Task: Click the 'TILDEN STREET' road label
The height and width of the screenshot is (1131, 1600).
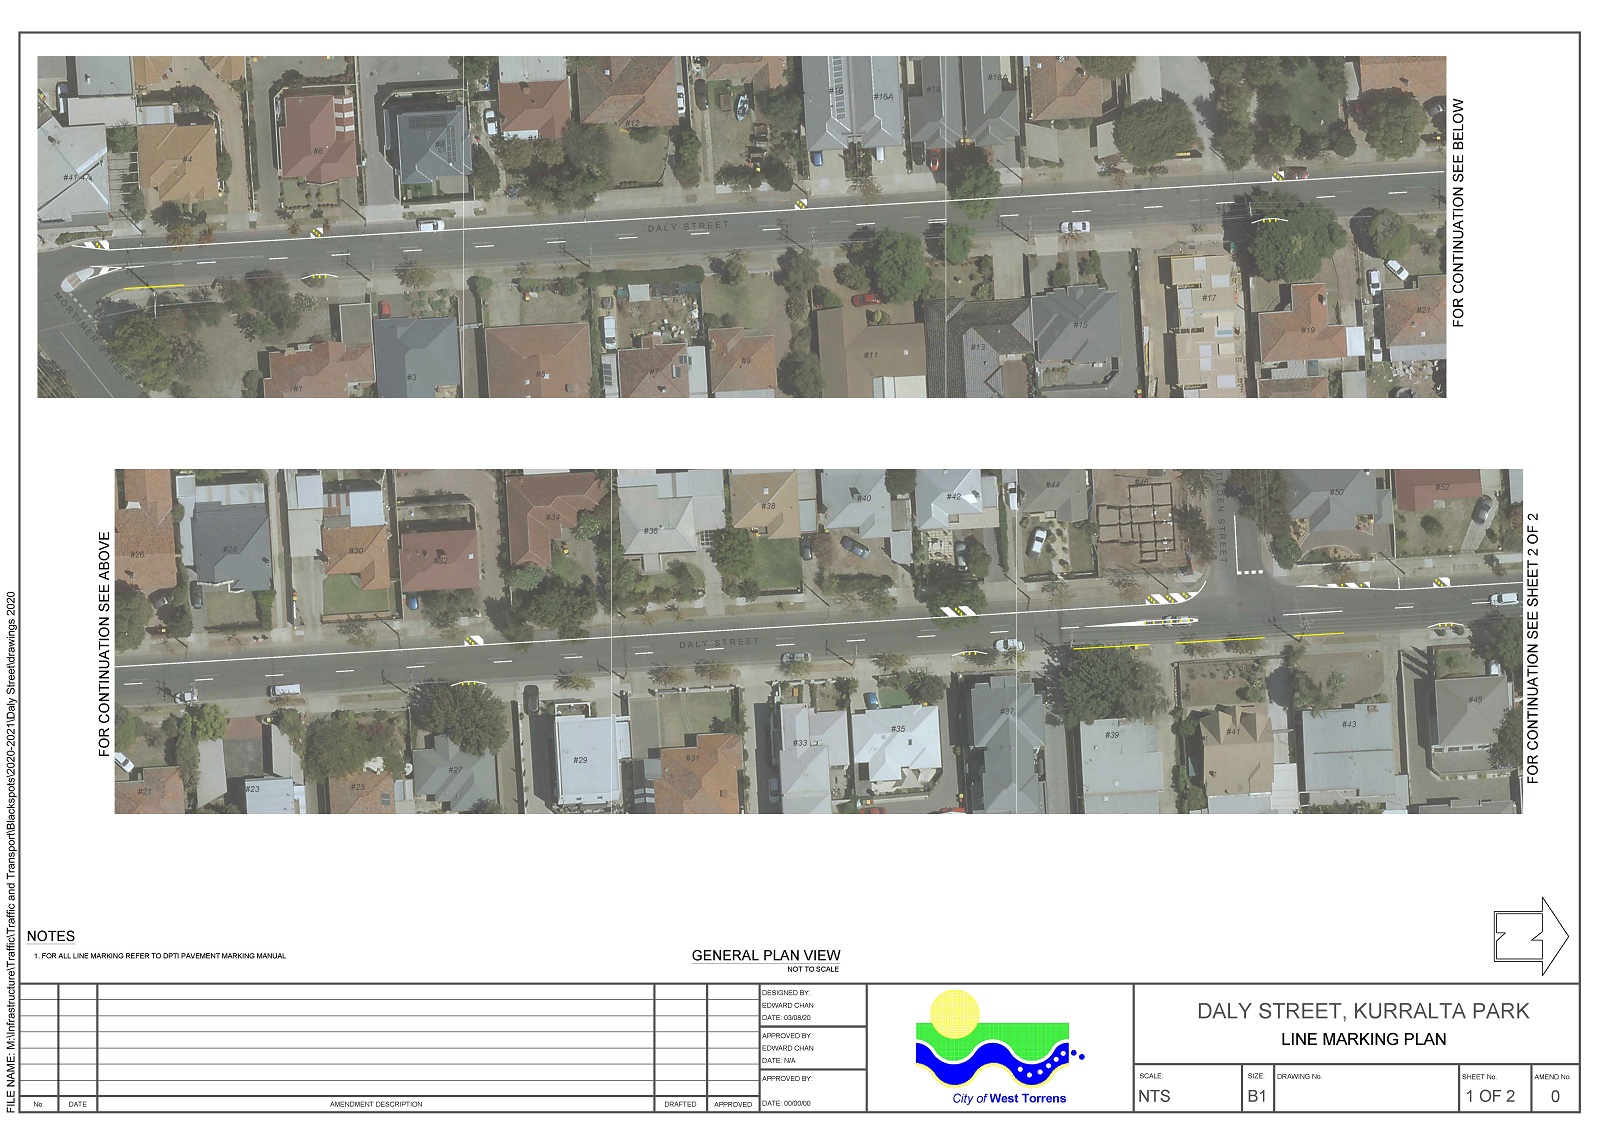Action: [x=1220, y=515]
